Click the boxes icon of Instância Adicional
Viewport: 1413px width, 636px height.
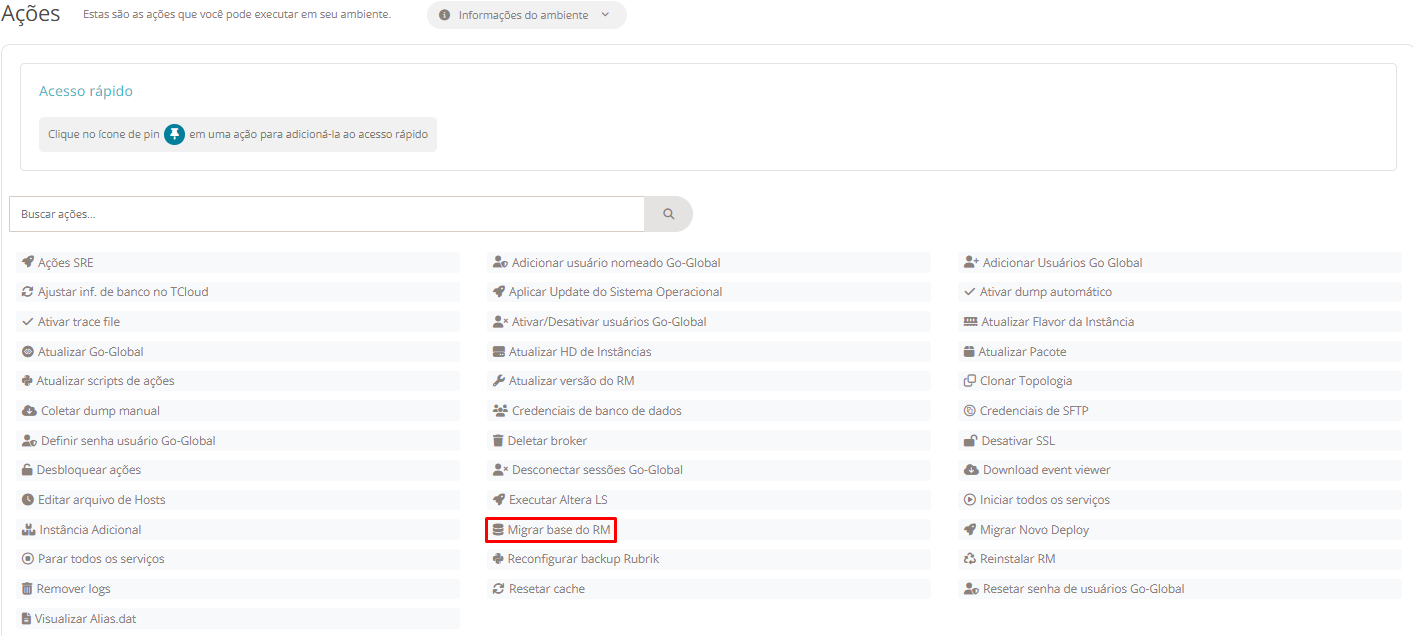click(29, 530)
